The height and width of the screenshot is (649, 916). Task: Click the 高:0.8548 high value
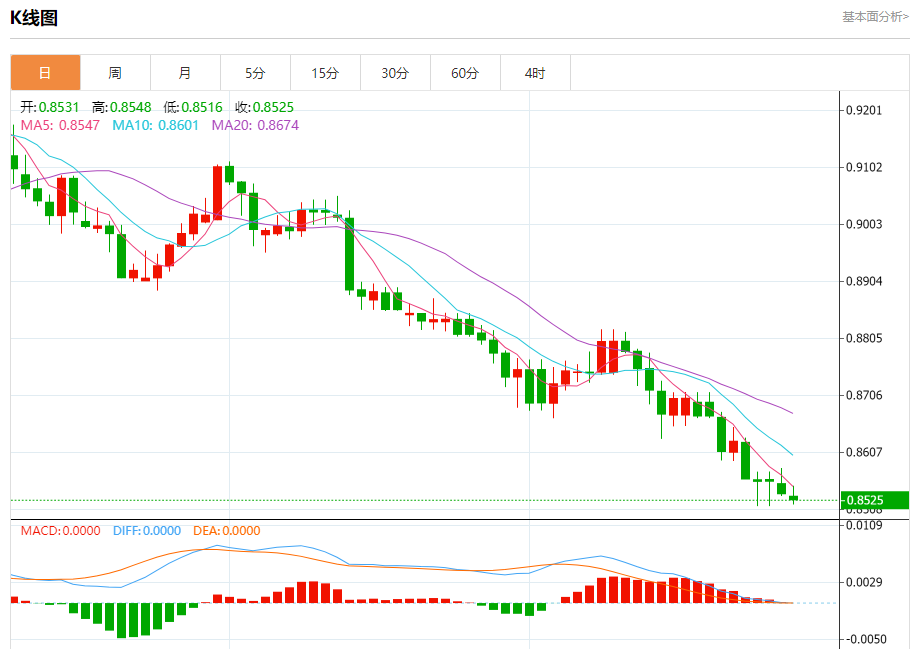tap(122, 107)
